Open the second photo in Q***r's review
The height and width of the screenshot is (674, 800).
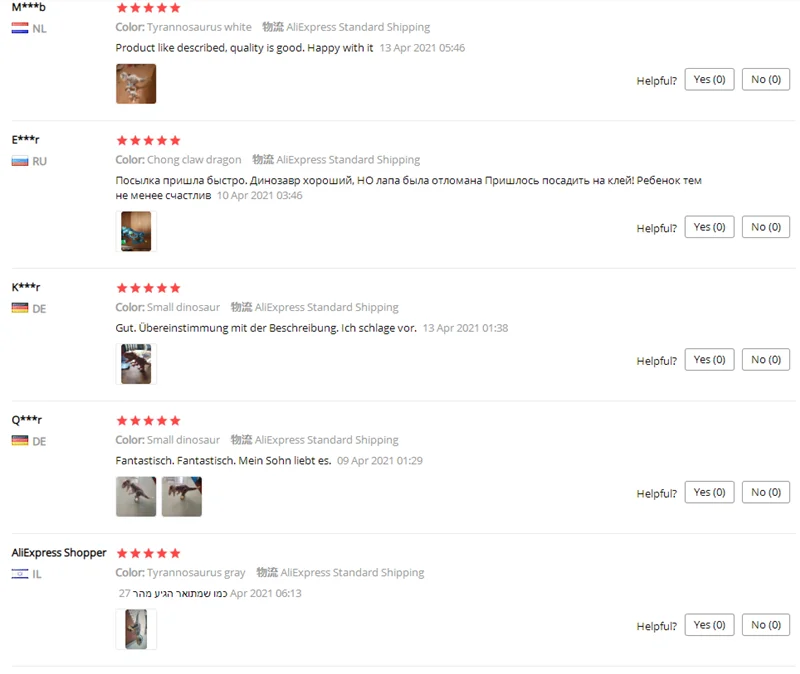coord(182,496)
